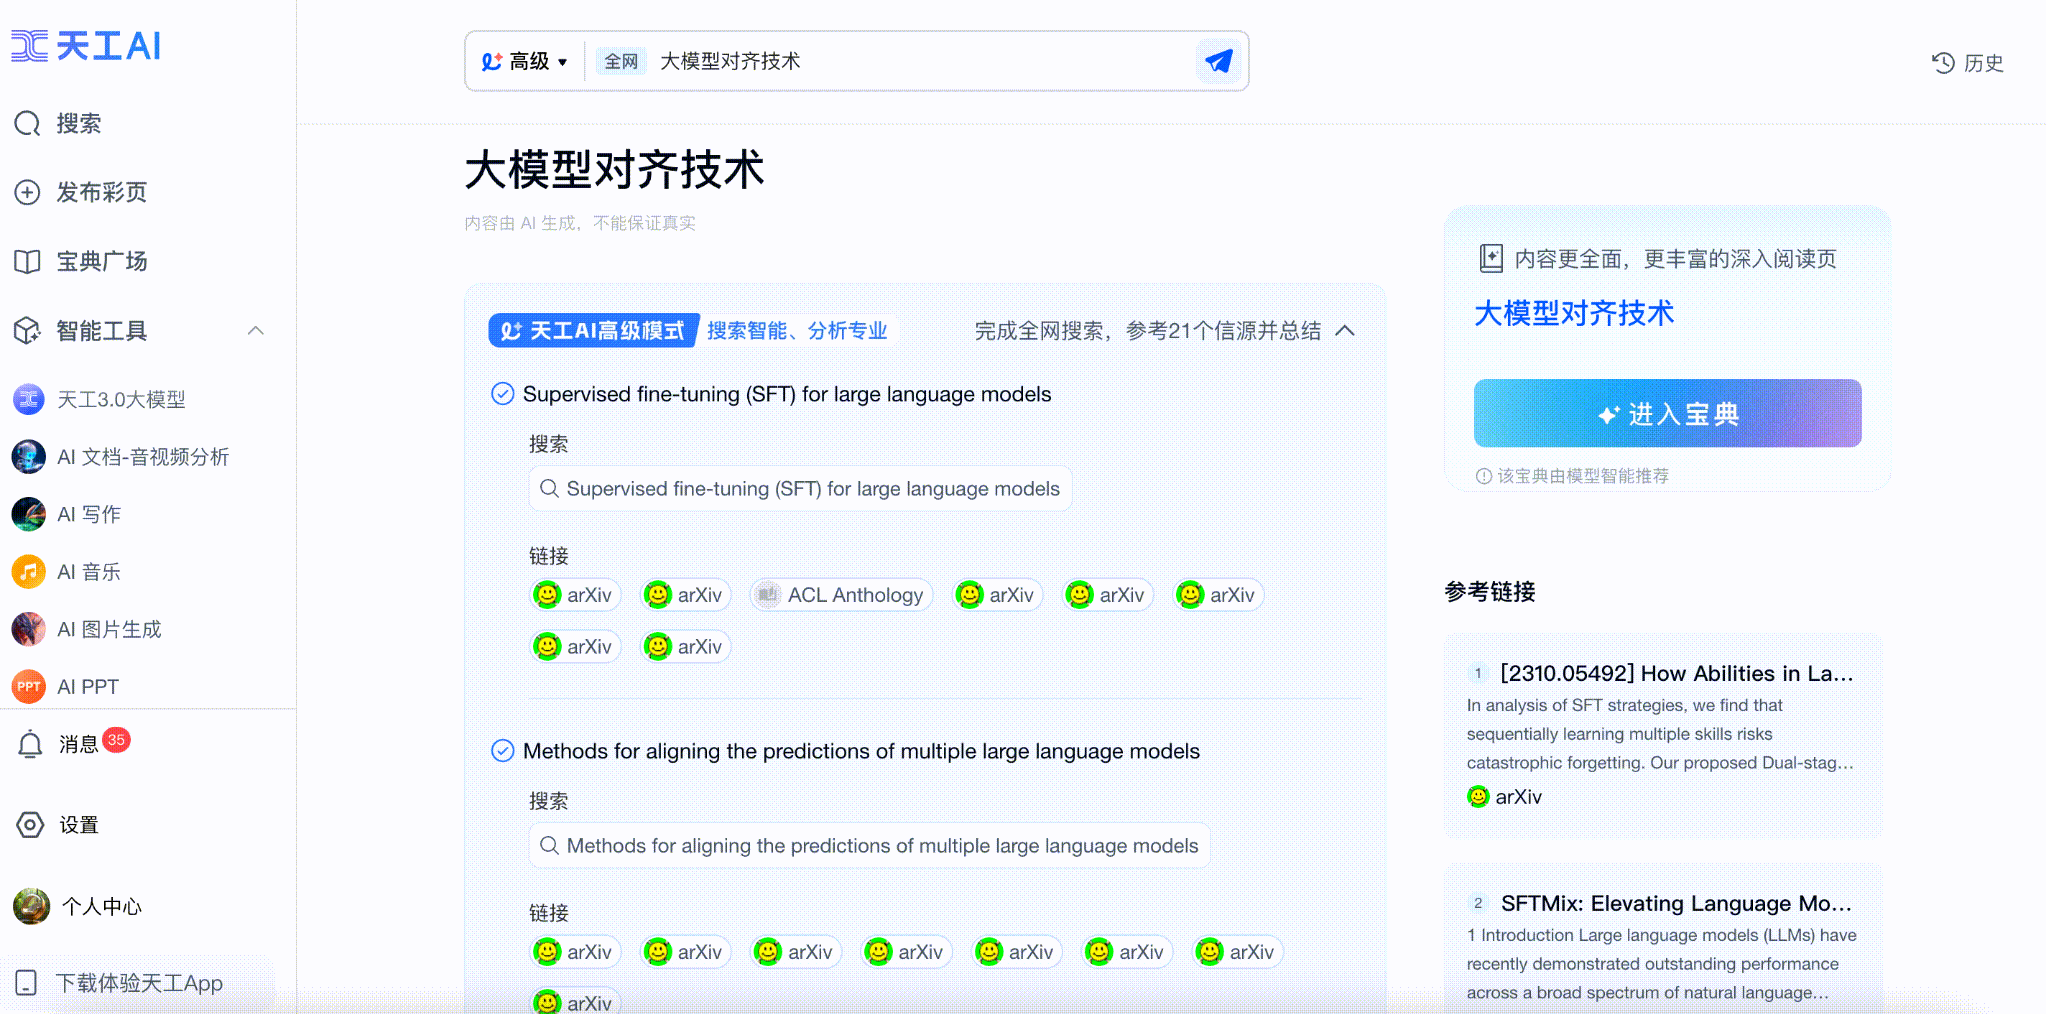Launch the AI PPT tool

(x=88, y=686)
